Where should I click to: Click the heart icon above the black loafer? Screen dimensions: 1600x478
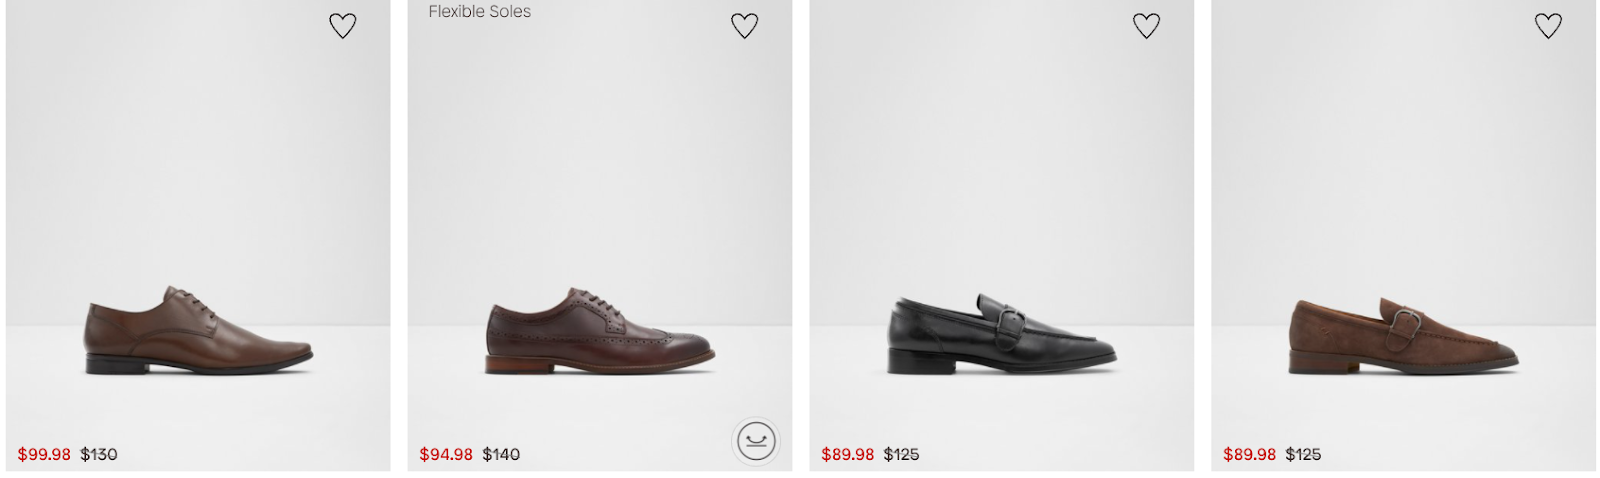click(1147, 26)
